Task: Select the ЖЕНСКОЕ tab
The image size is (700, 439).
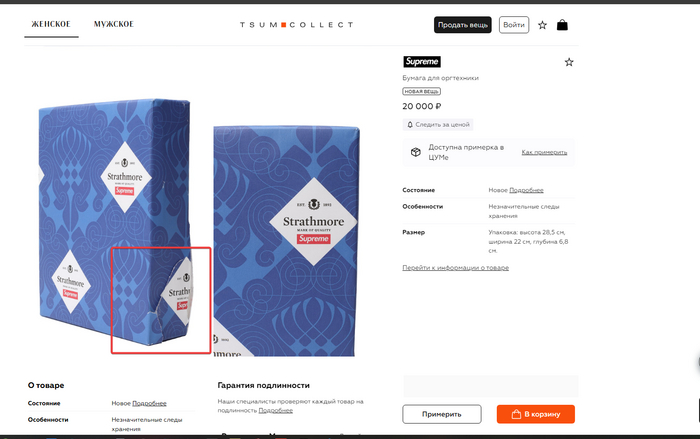Action: tap(51, 24)
